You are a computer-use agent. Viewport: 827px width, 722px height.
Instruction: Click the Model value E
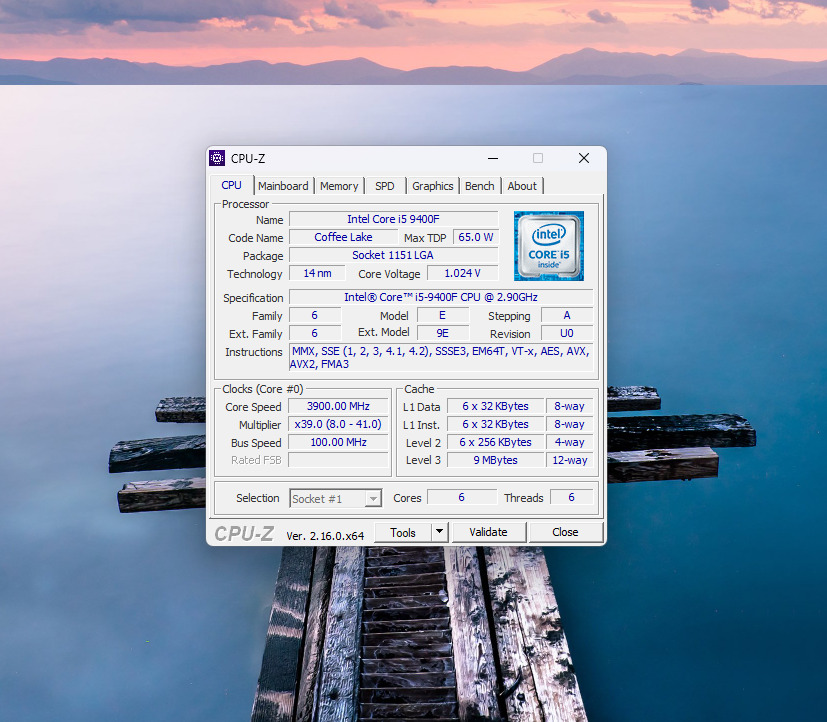[x=443, y=315]
